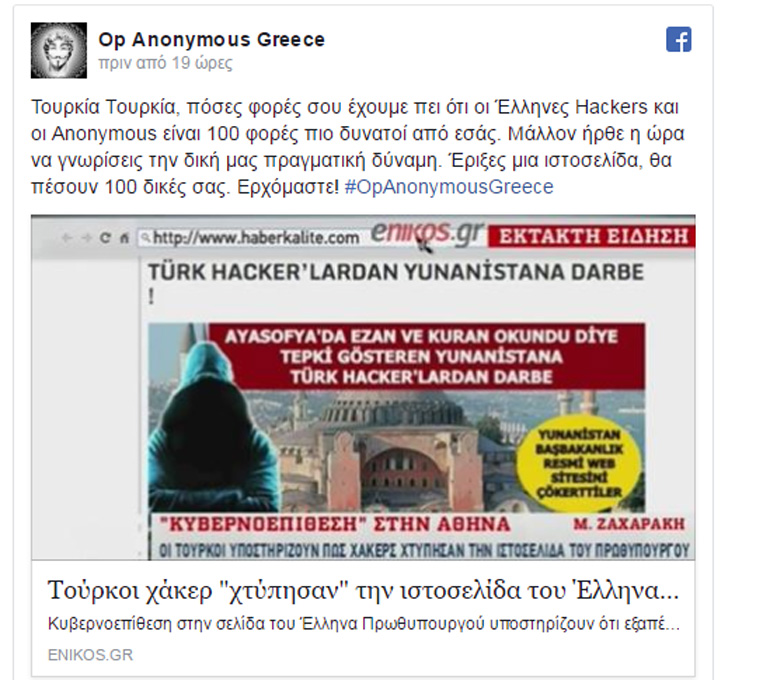
Task: Open the #OpAnonymousGreece hashtag
Action: (449, 187)
